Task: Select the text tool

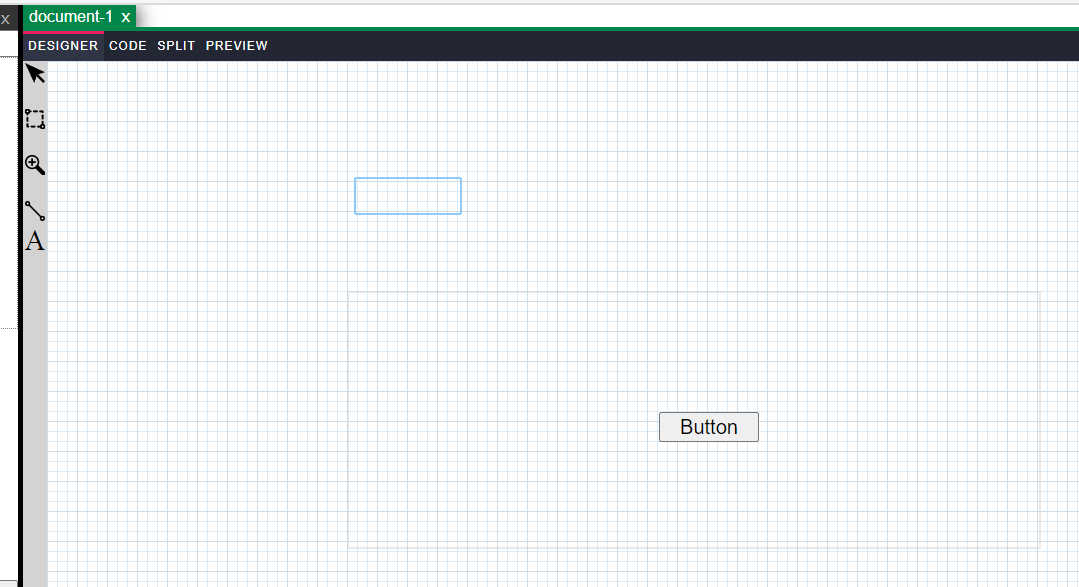Action: click(35, 241)
